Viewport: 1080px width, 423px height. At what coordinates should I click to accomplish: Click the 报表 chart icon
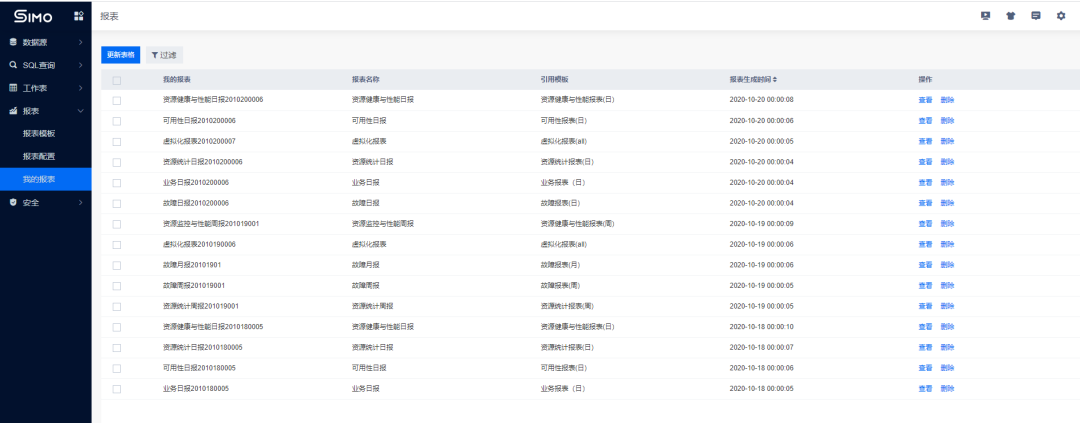click(x=13, y=110)
